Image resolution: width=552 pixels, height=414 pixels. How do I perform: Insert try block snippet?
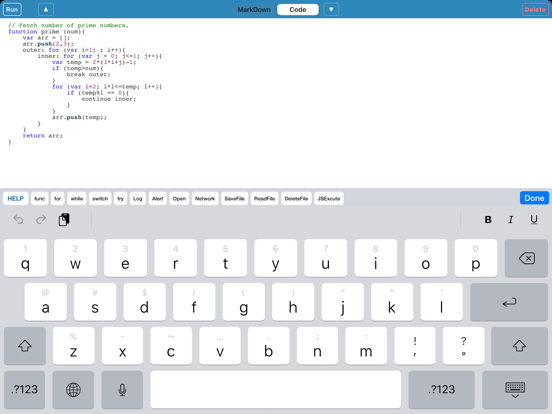(120, 199)
